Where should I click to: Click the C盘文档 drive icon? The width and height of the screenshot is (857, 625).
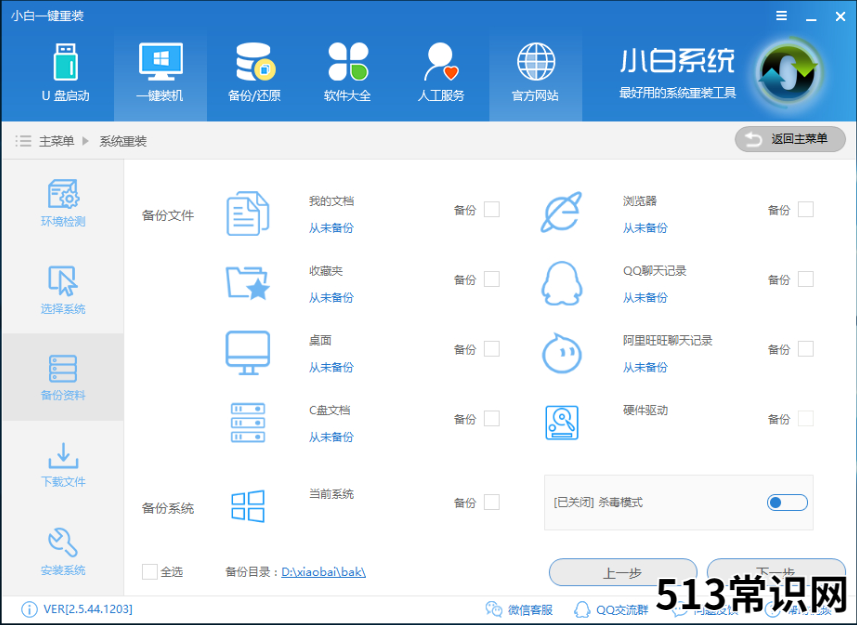248,422
